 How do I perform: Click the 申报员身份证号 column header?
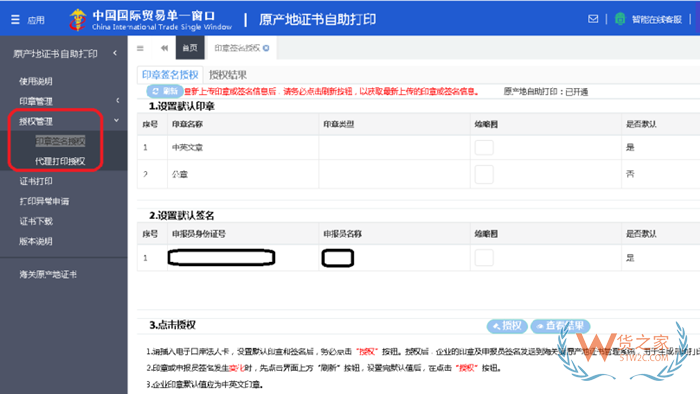coord(199,234)
